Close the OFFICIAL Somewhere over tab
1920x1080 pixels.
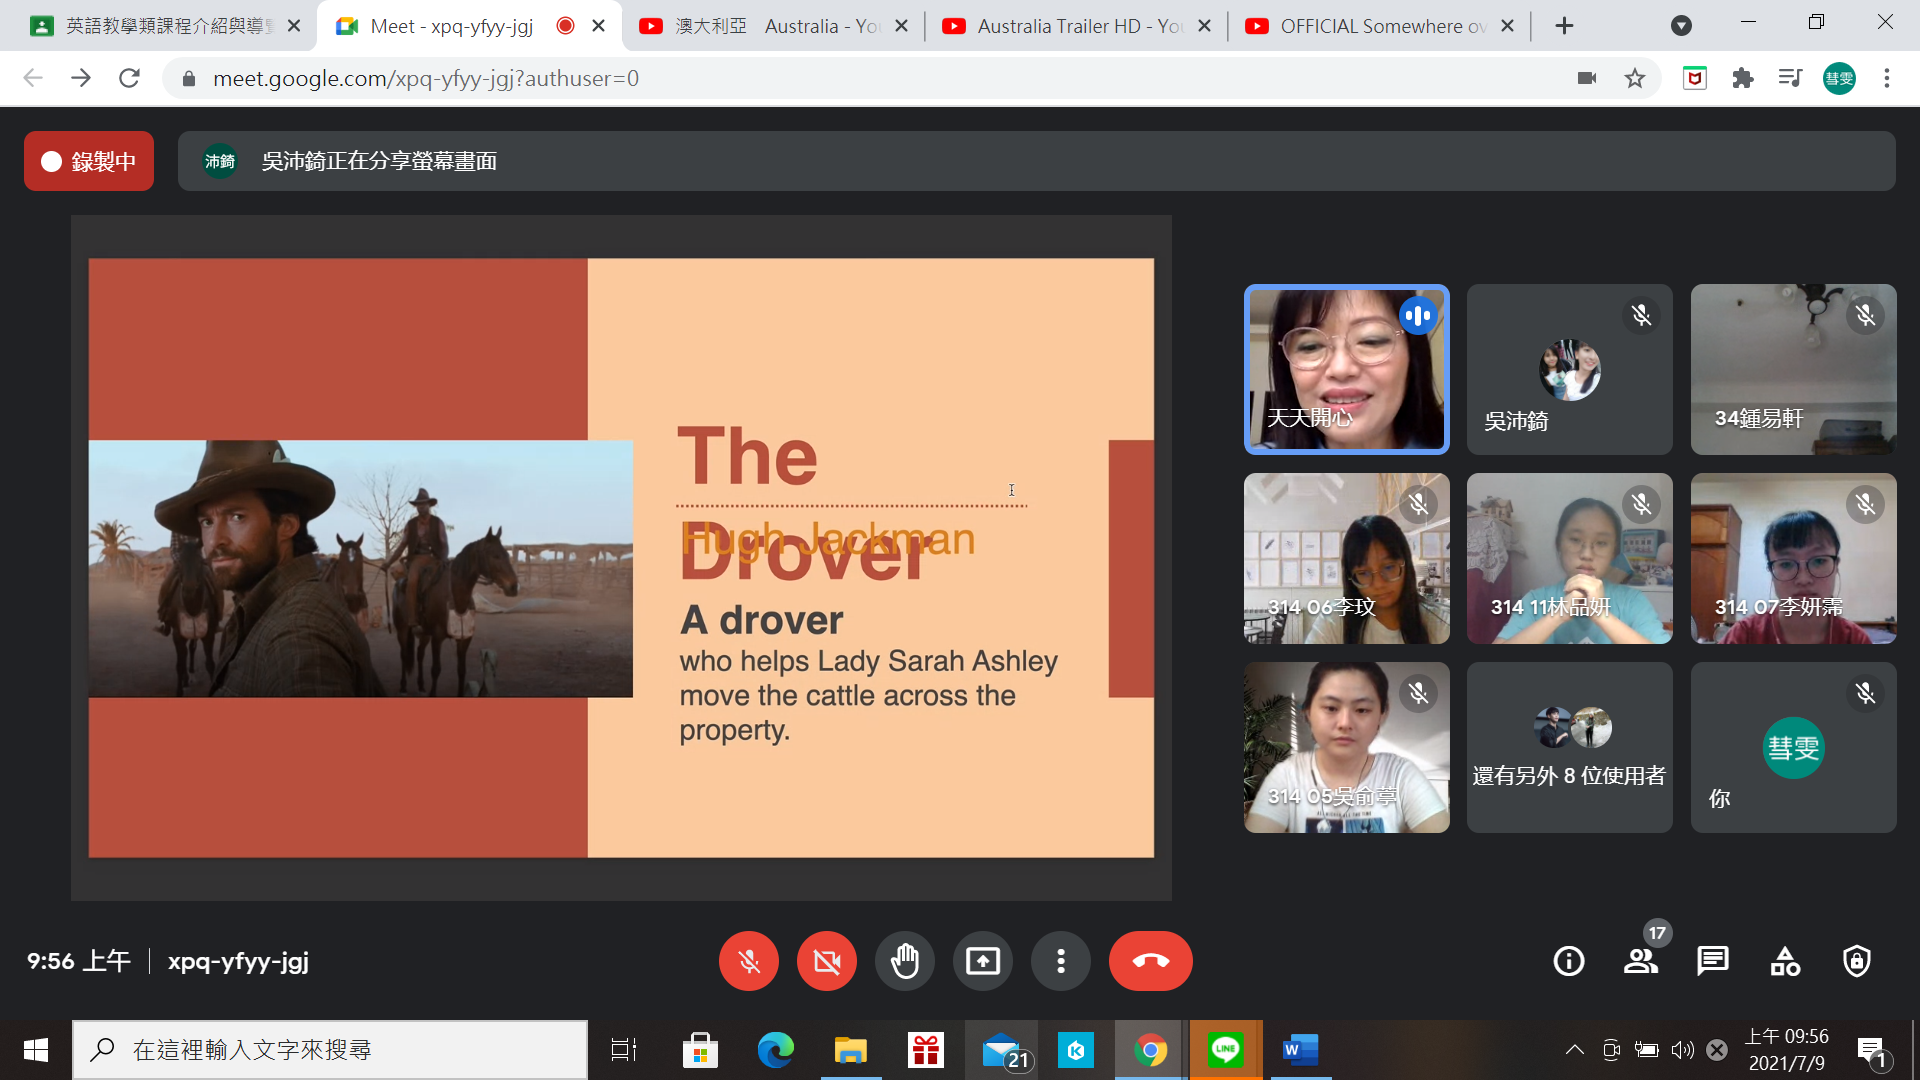(x=1507, y=26)
